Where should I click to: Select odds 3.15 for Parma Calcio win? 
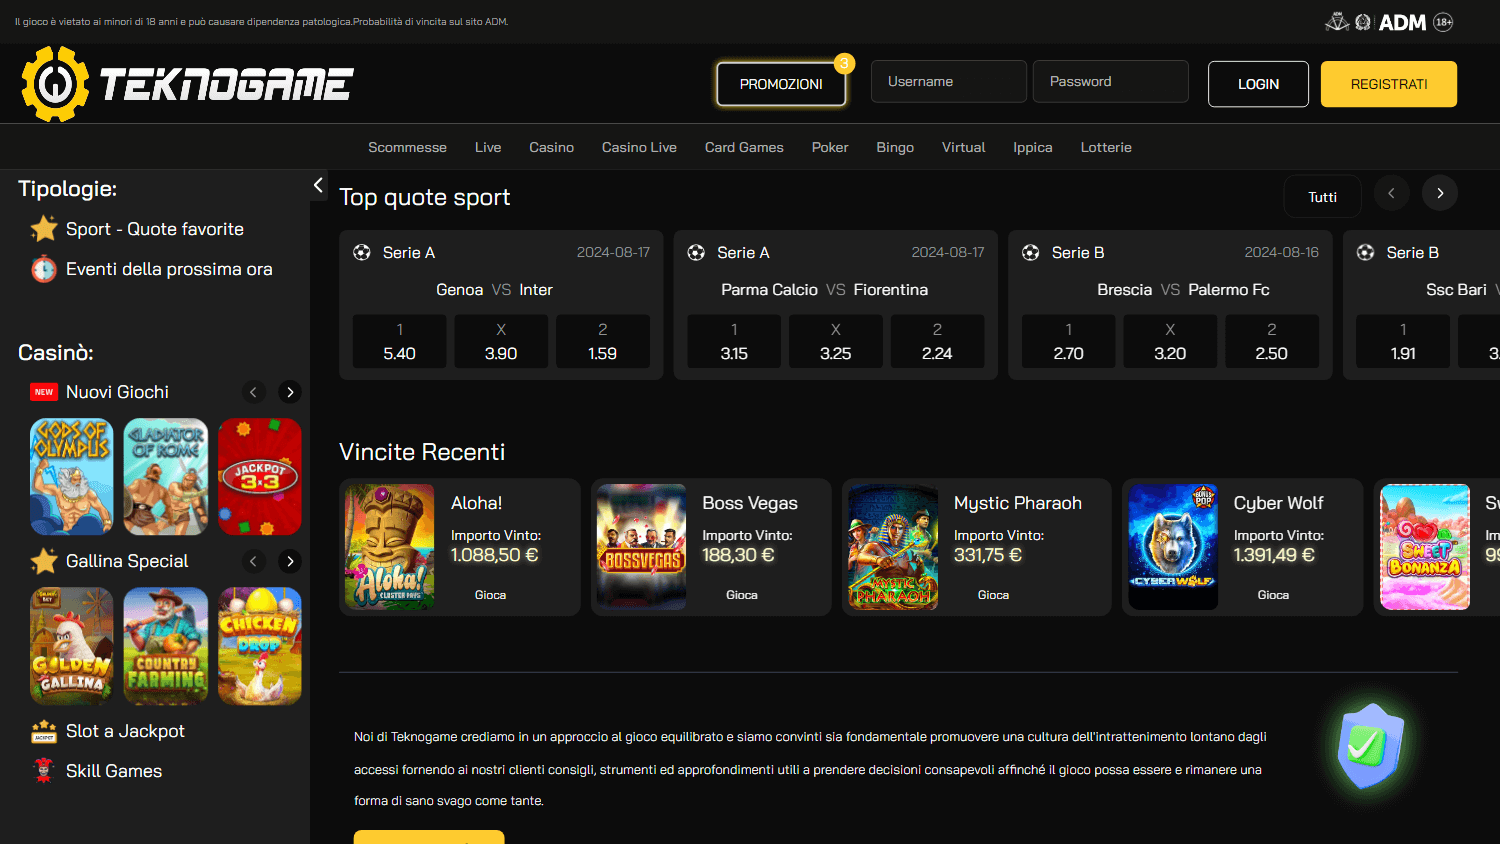(x=734, y=342)
